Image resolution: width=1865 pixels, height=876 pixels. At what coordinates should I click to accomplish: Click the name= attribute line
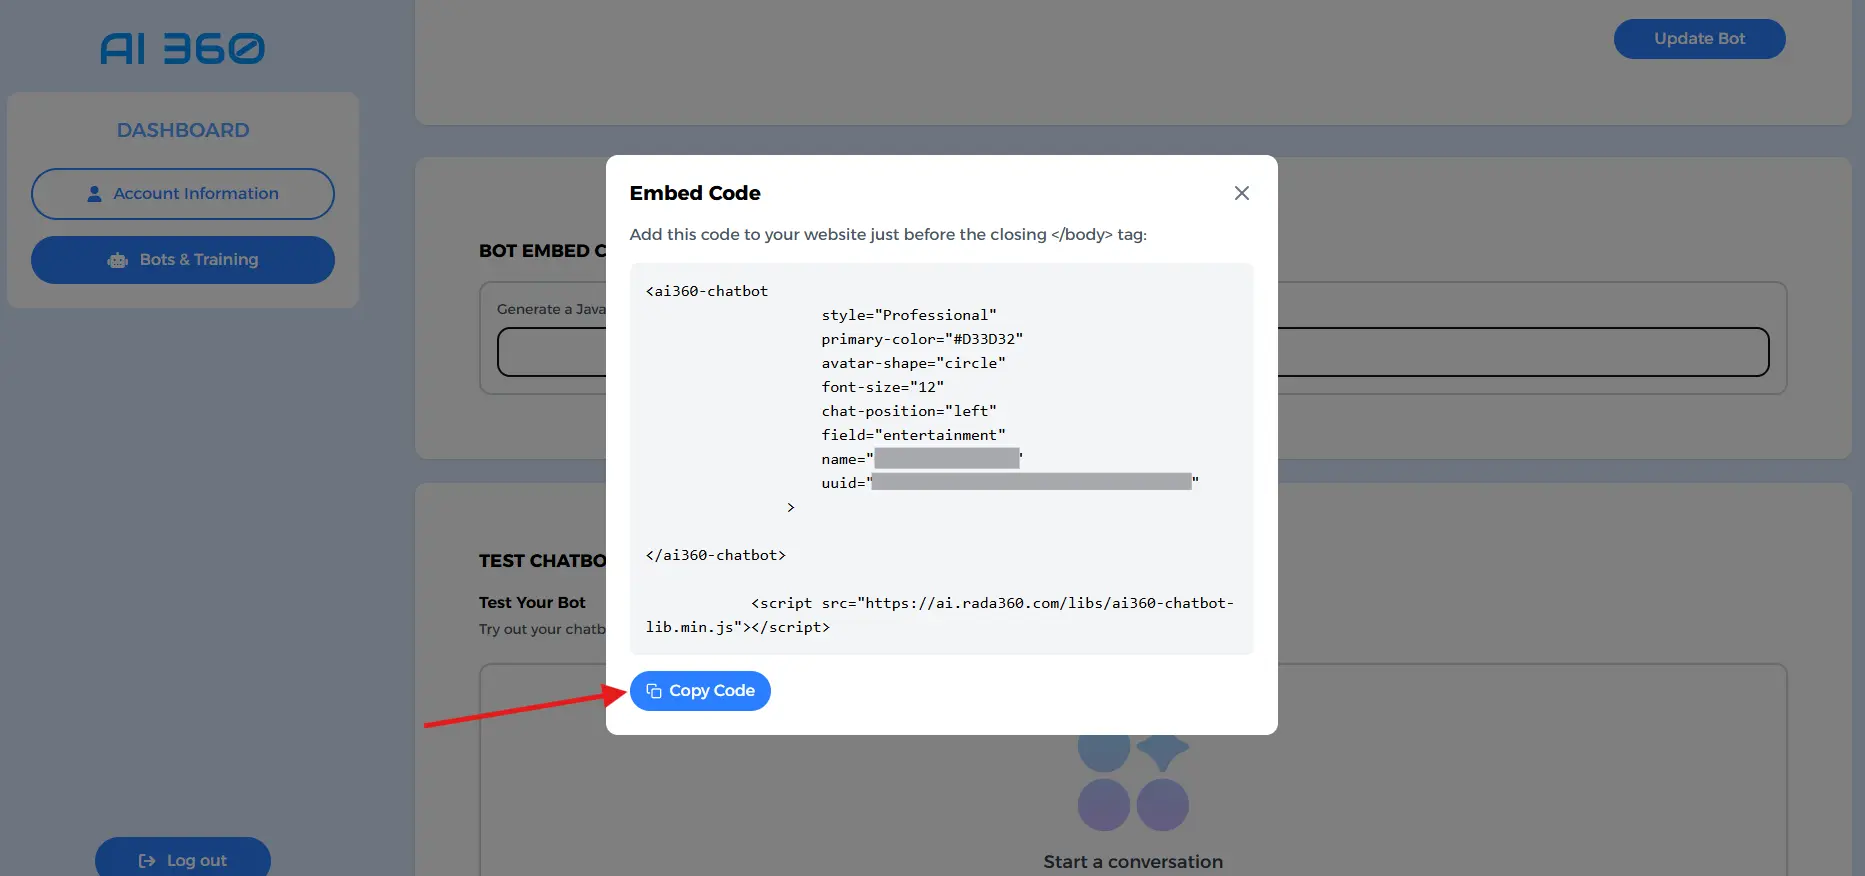pos(922,459)
